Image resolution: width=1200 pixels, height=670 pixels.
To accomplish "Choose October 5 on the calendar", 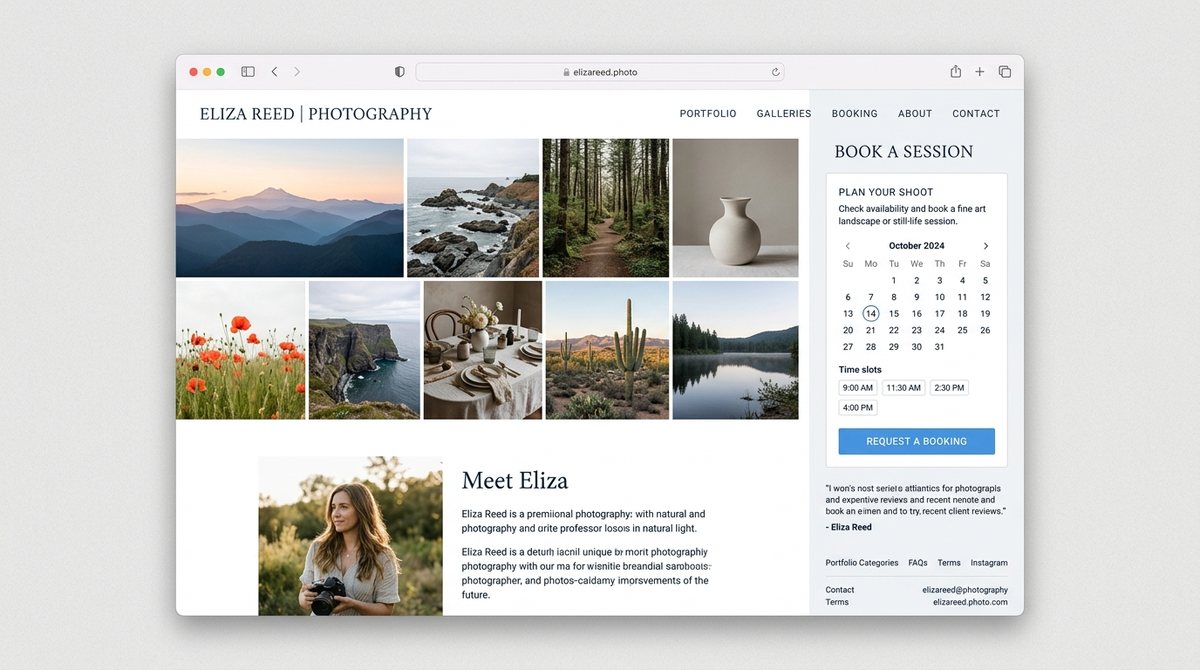I will point(985,281).
